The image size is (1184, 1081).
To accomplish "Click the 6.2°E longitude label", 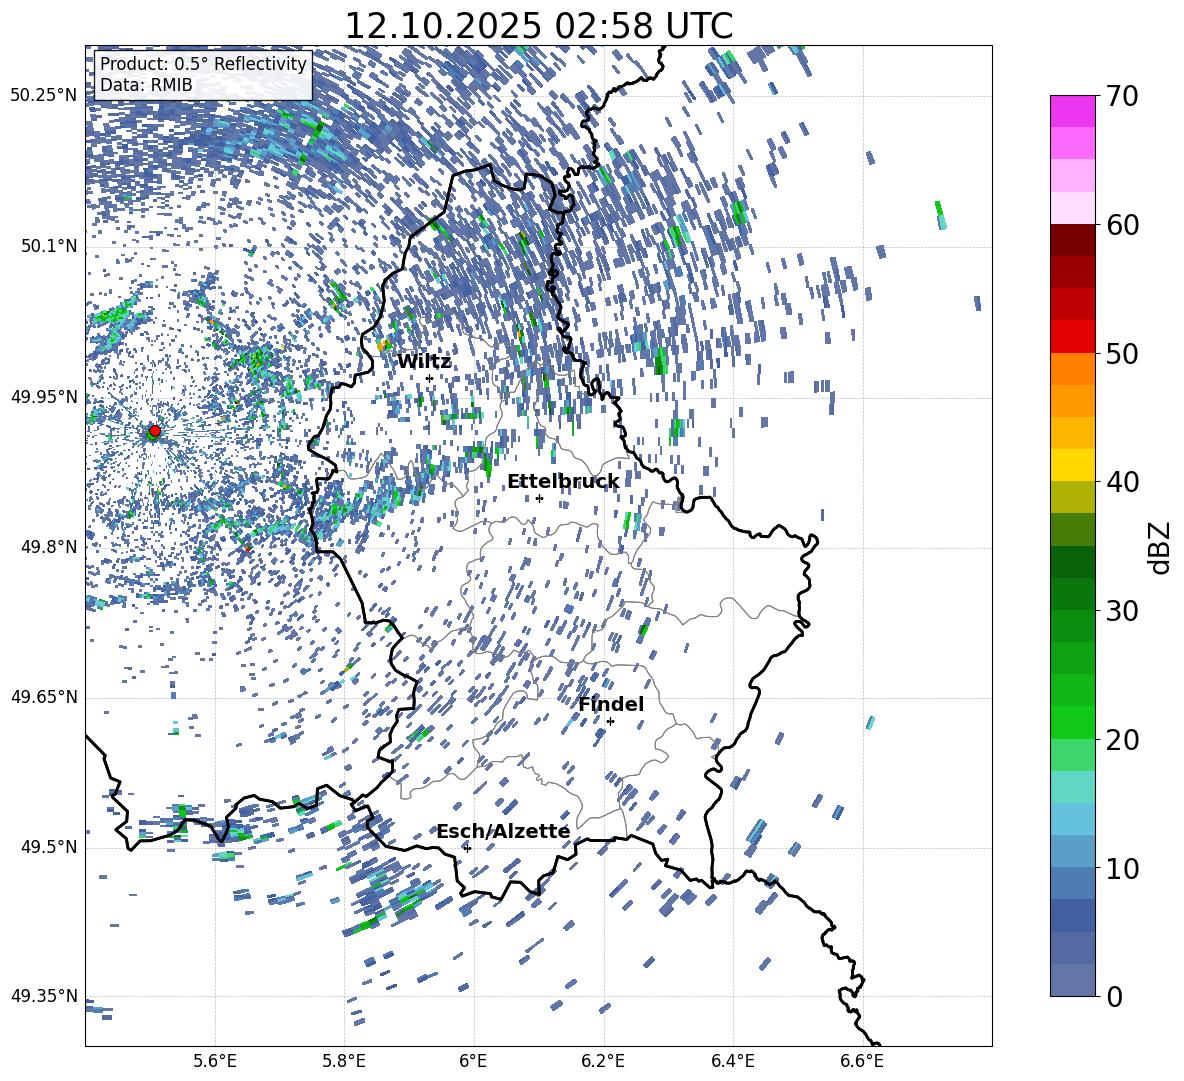I will [603, 1061].
